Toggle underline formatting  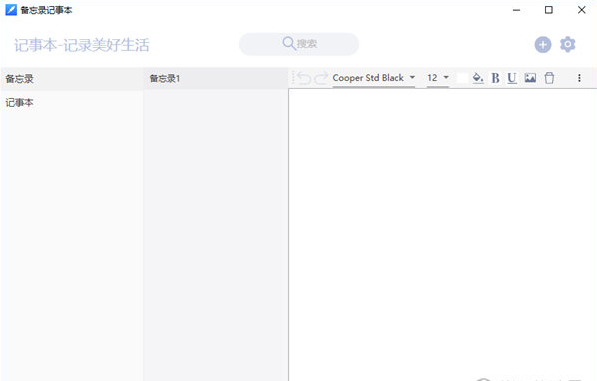point(512,78)
